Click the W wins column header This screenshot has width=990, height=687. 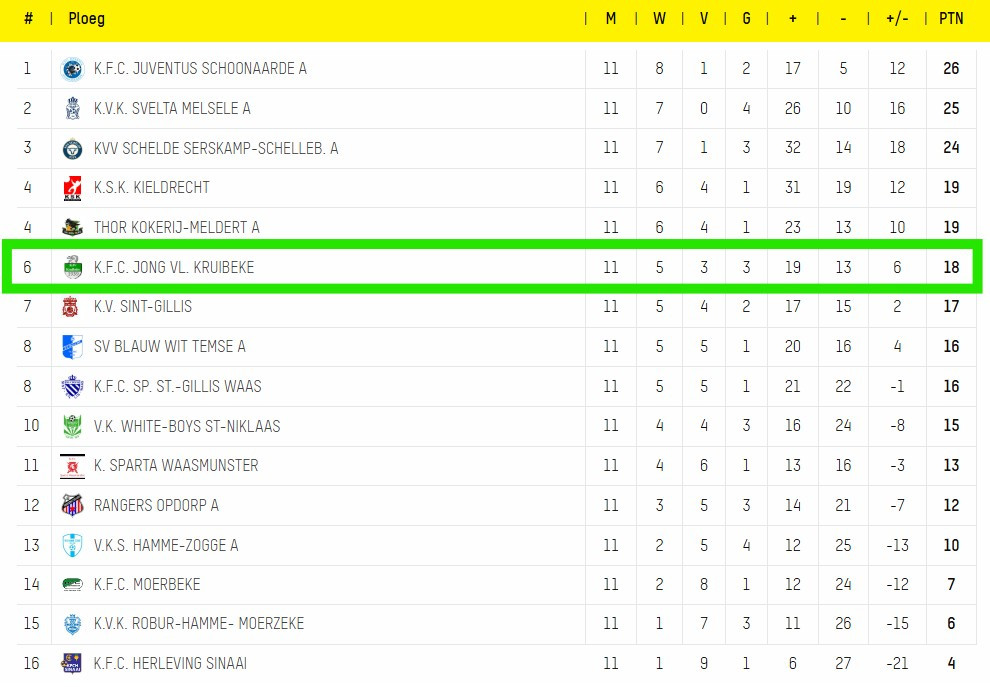pyautogui.click(x=659, y=19)
